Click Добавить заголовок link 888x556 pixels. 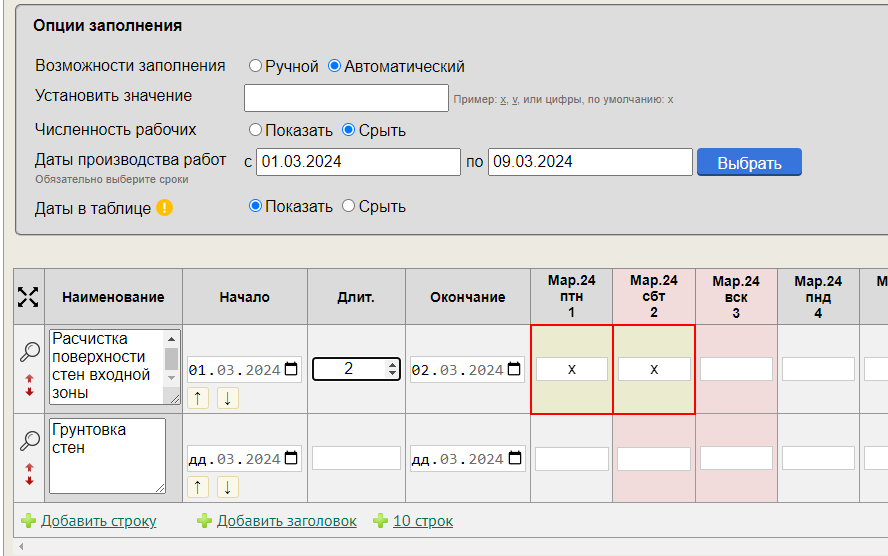pyautogui.click(x=287, y=521)
